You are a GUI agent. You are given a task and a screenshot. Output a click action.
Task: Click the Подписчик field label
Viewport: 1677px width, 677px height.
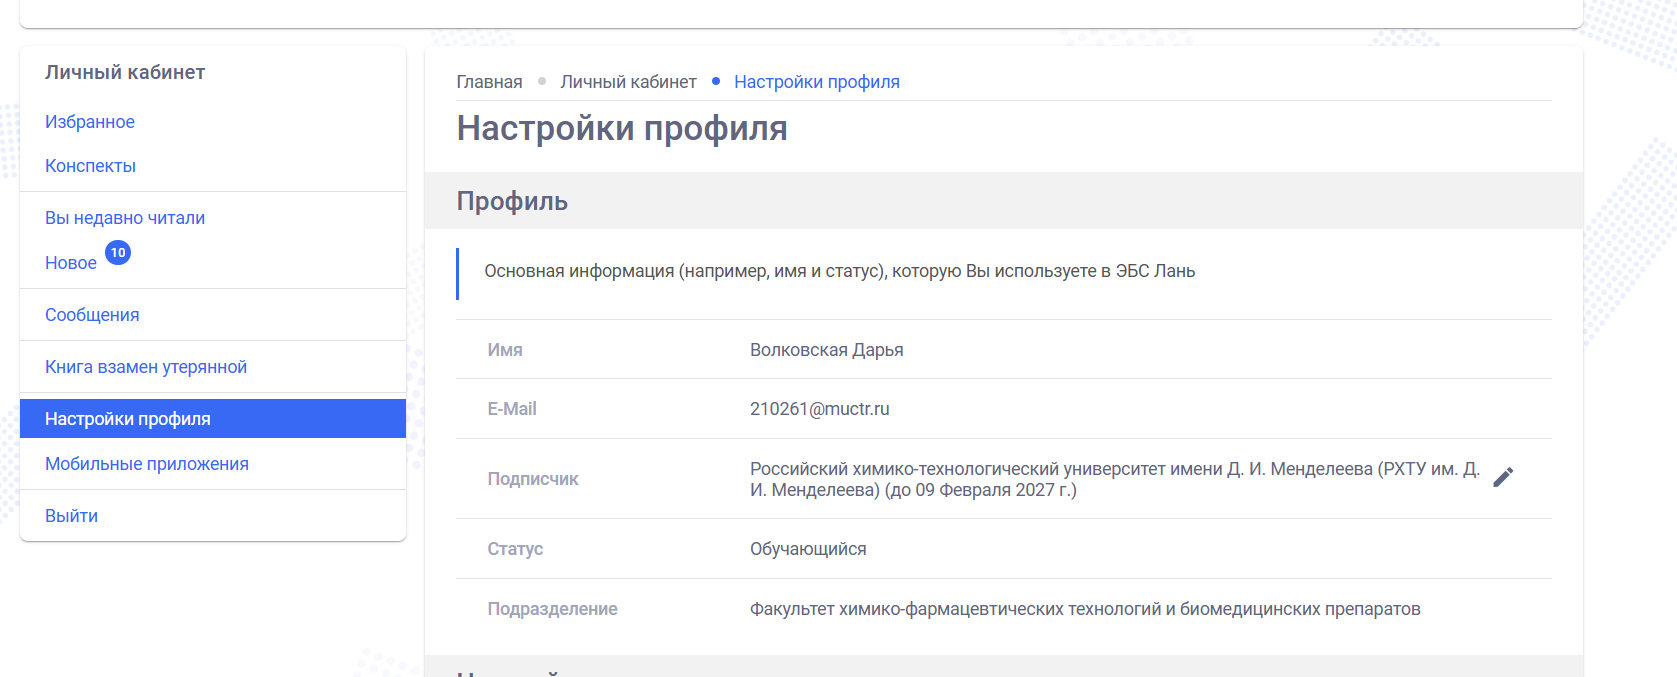(x=533, y=479)
